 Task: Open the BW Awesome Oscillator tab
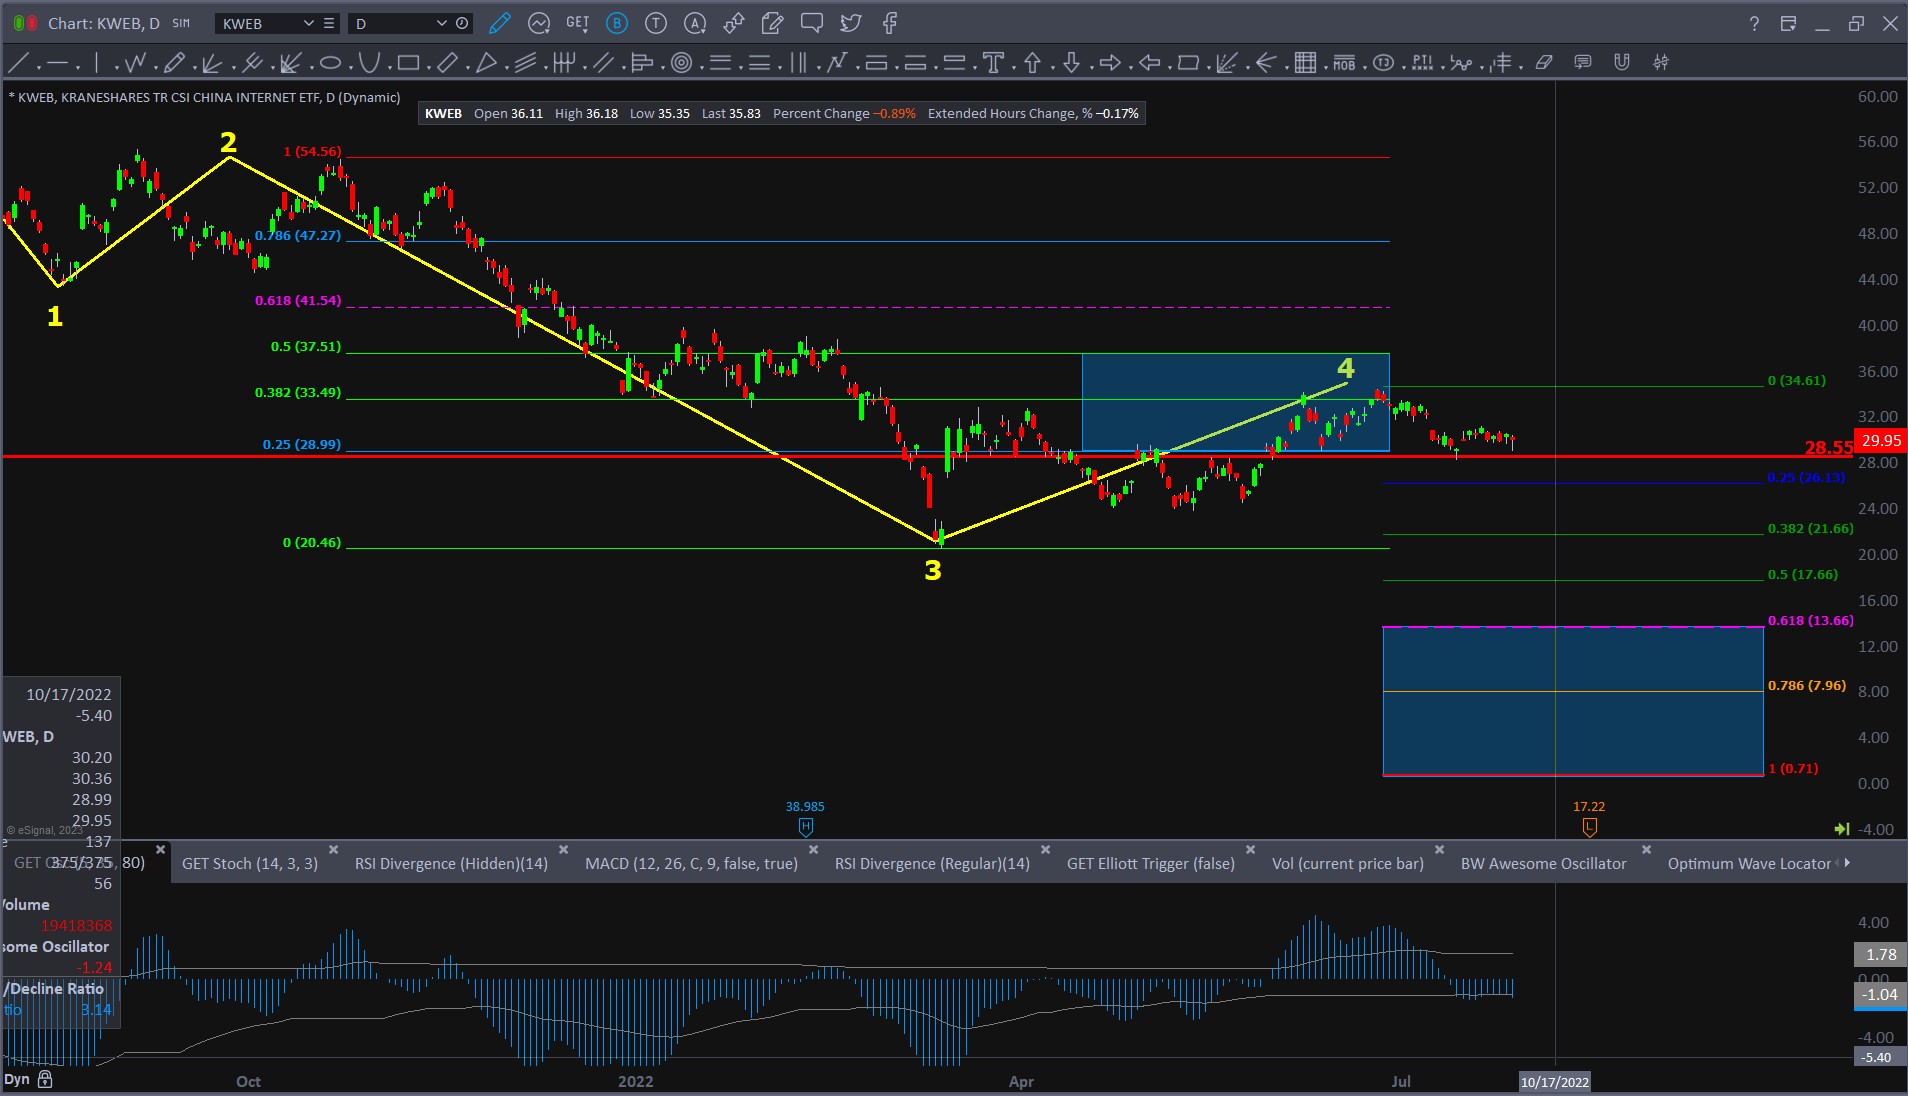[x=1543, y=863]
